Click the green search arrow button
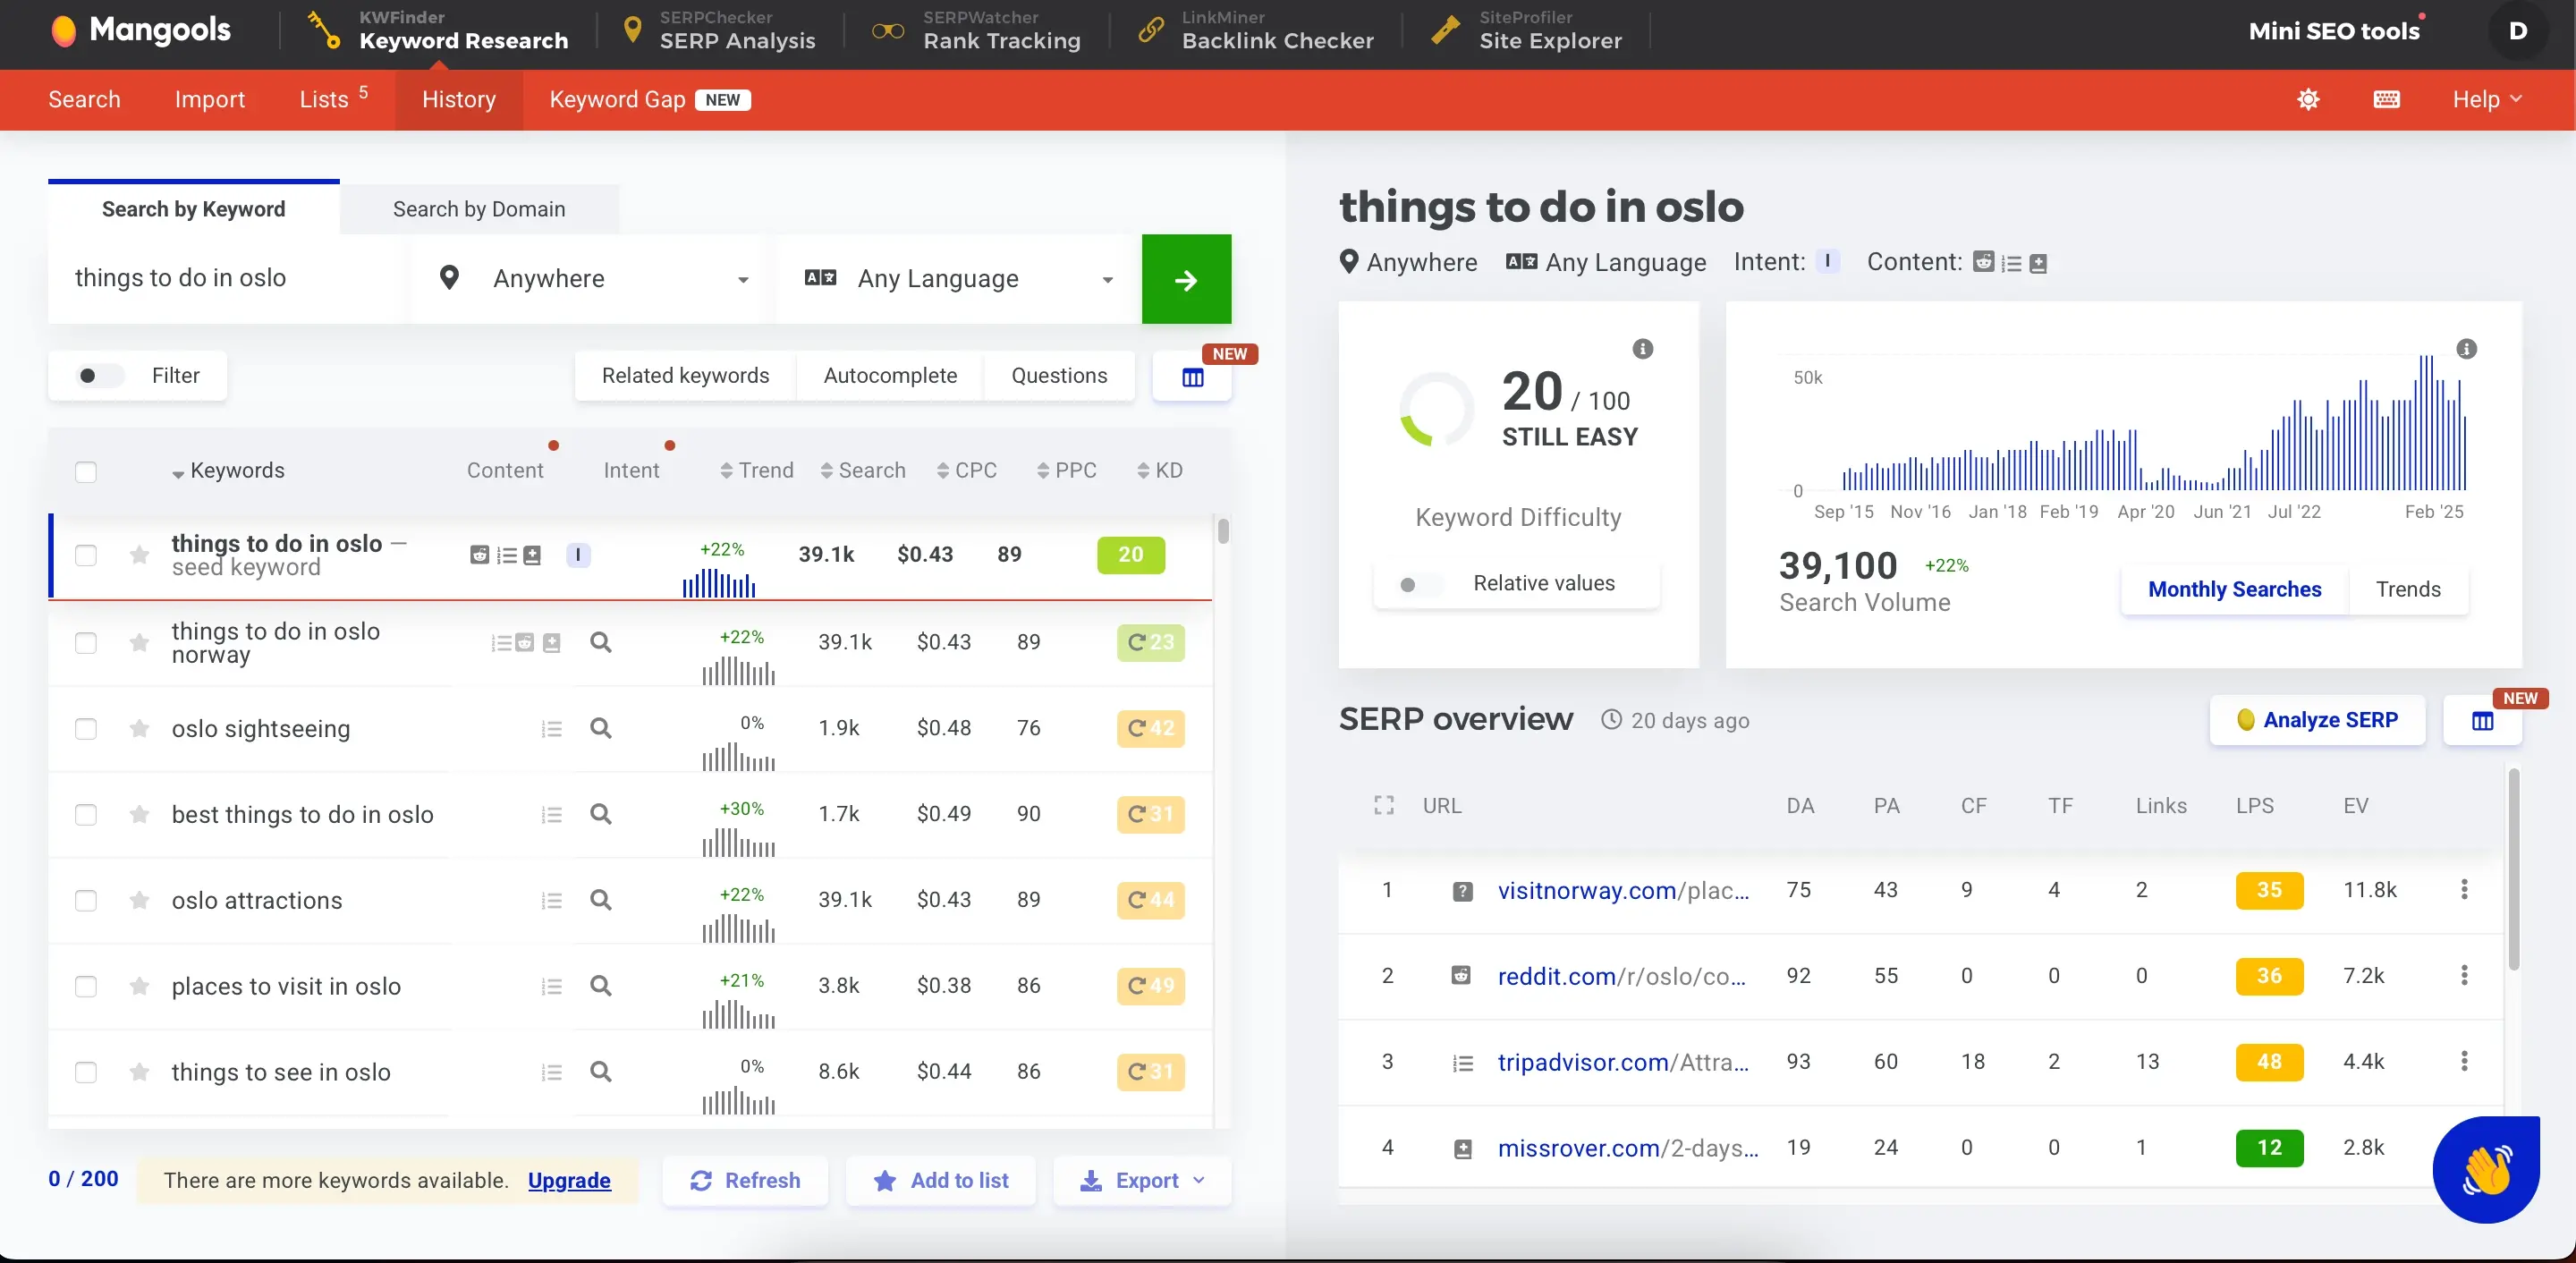Viewport: 2576px width, 1263px height. click(x=1186, y=279)
